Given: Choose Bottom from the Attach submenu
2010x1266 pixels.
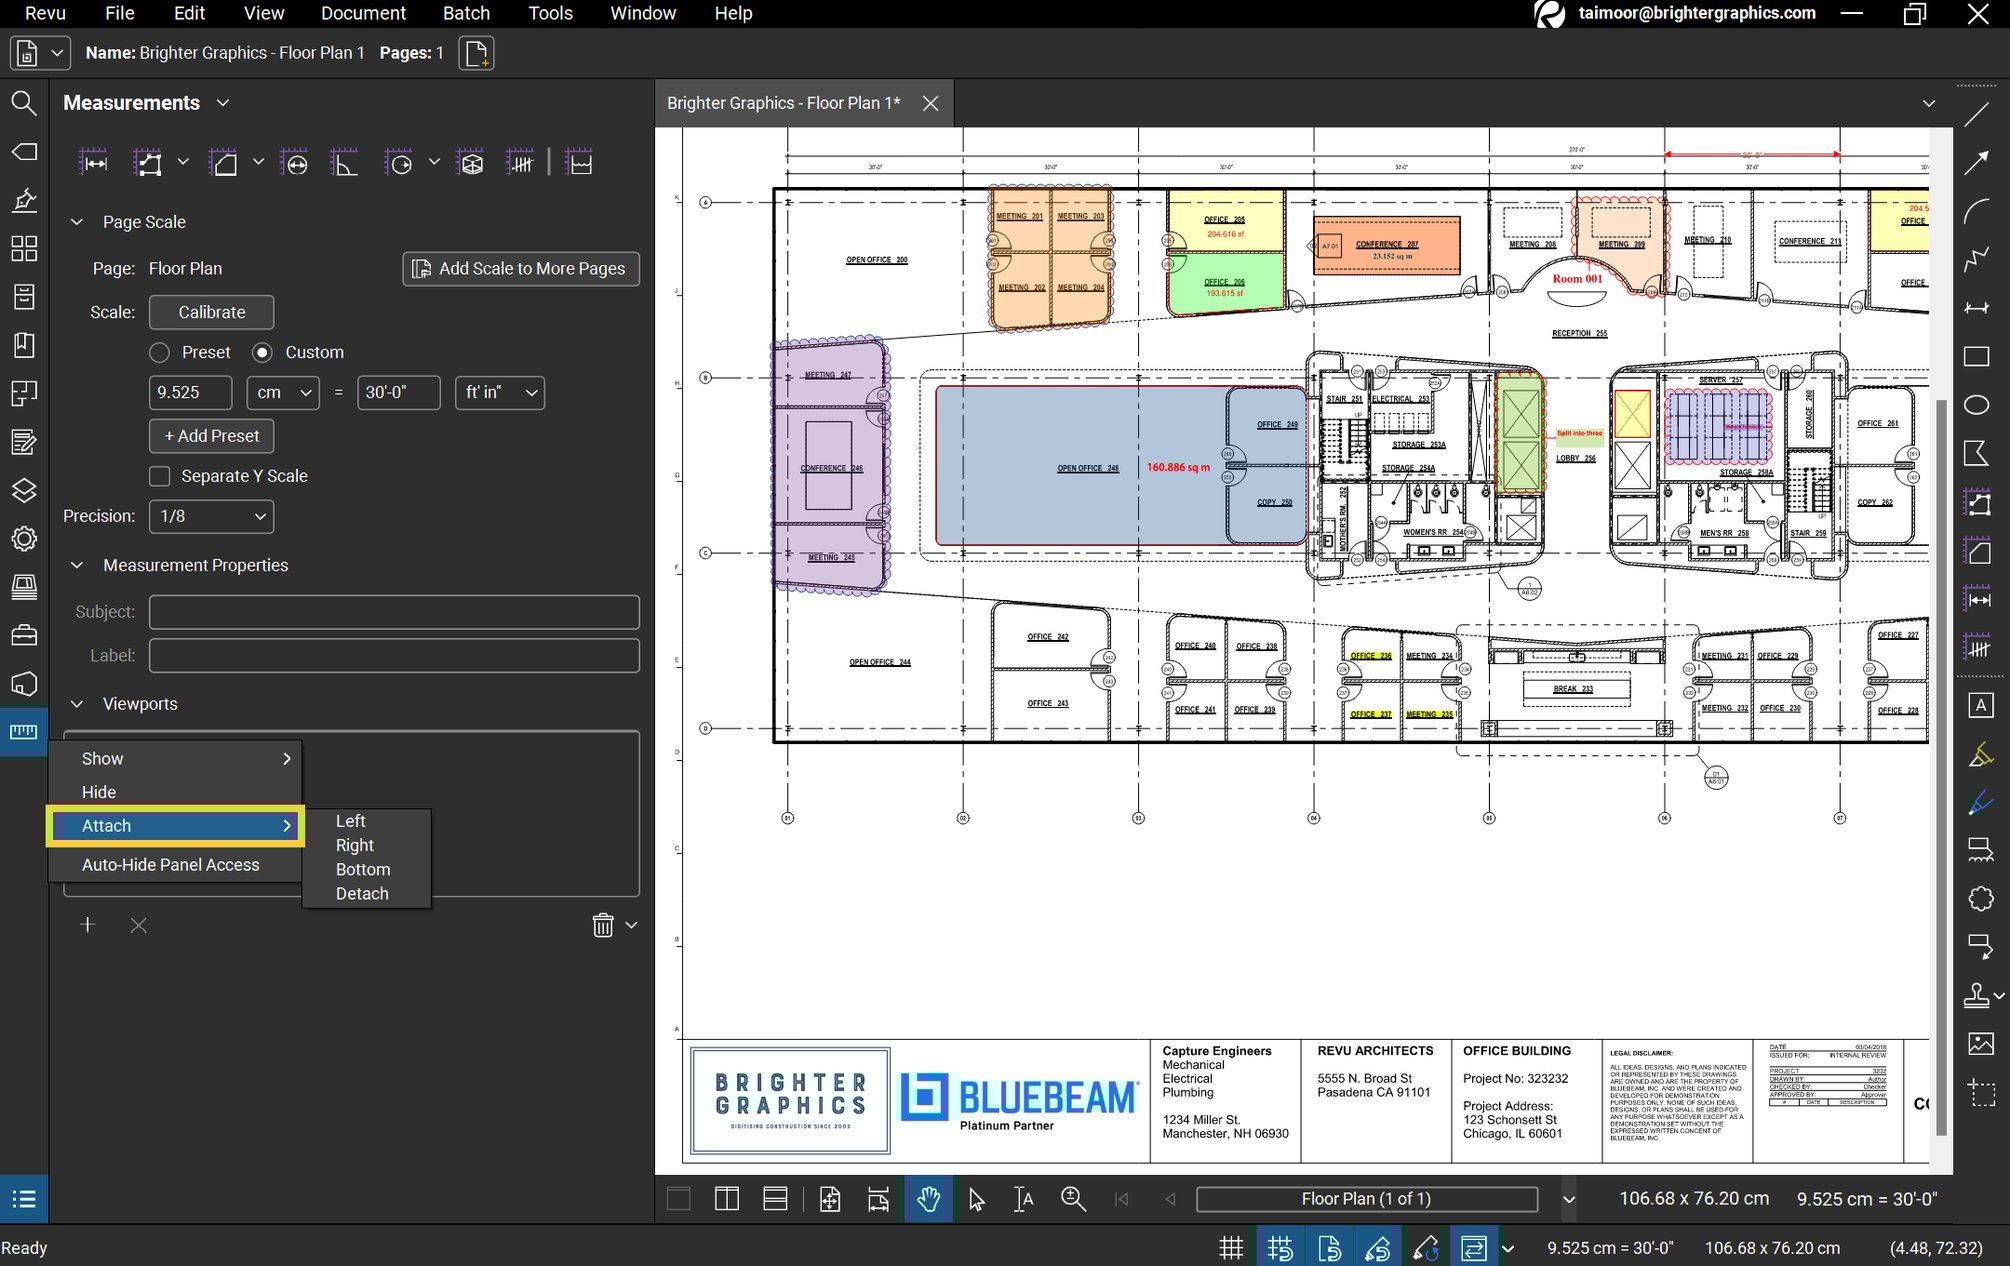Looking at the screenshot, I should [362, 869].
